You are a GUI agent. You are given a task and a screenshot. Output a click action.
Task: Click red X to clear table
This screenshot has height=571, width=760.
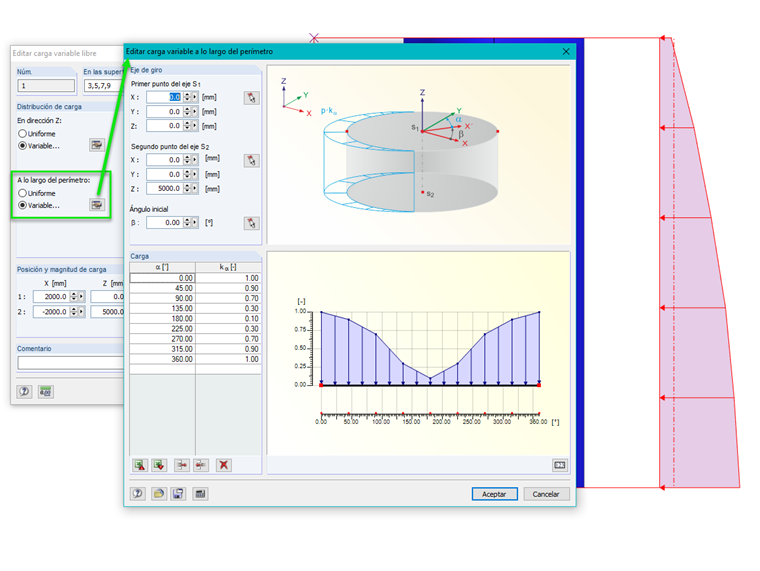point(223,465)
